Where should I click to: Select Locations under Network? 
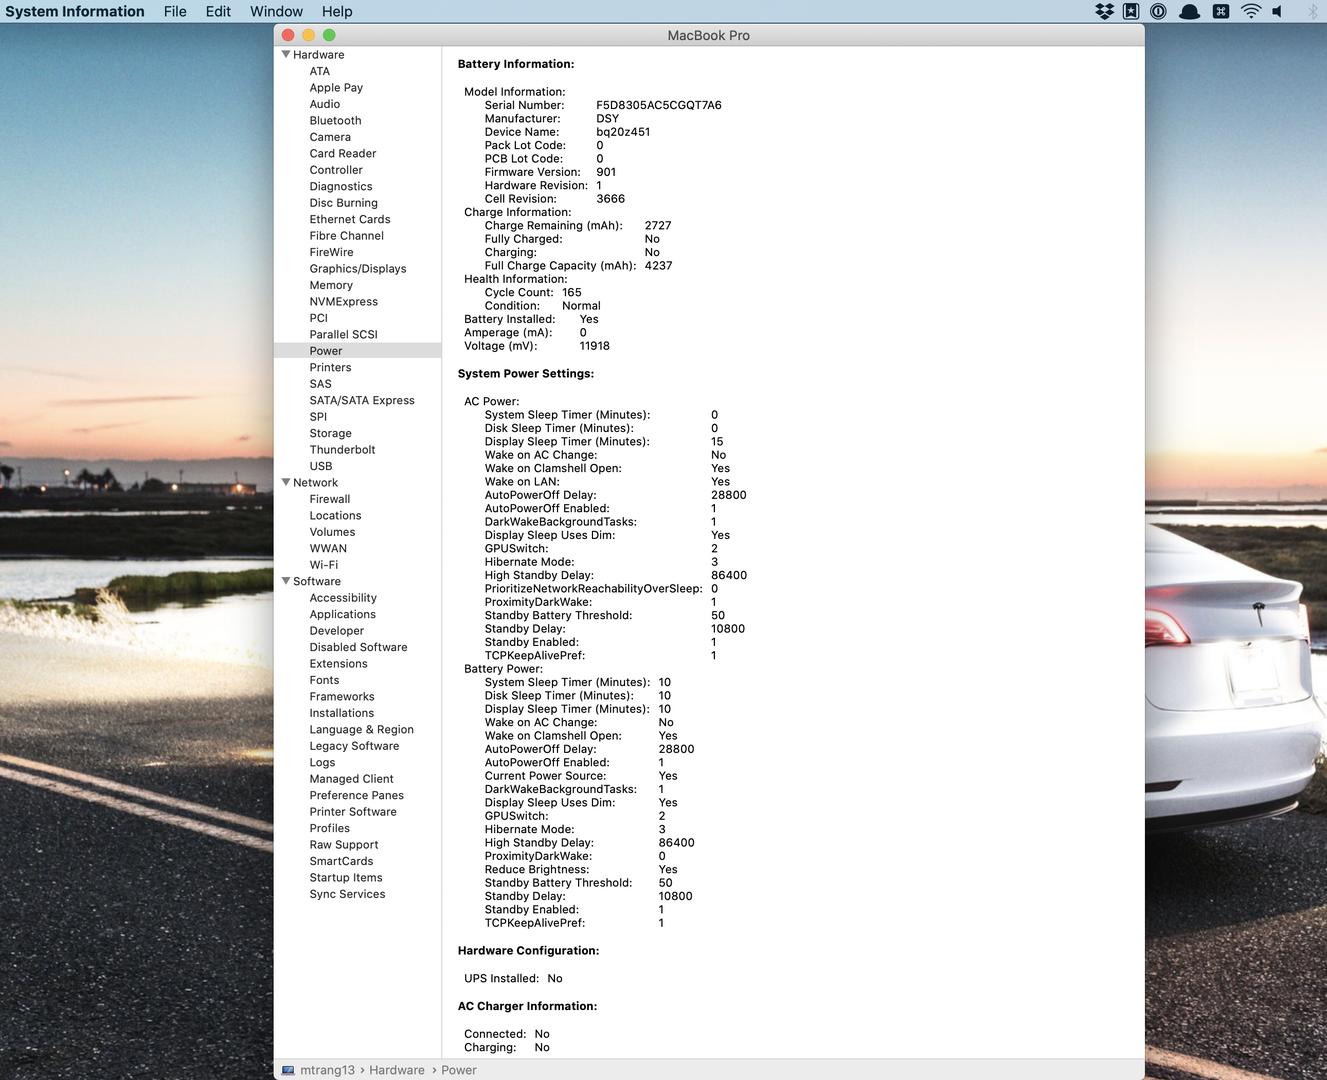[336, 516]
